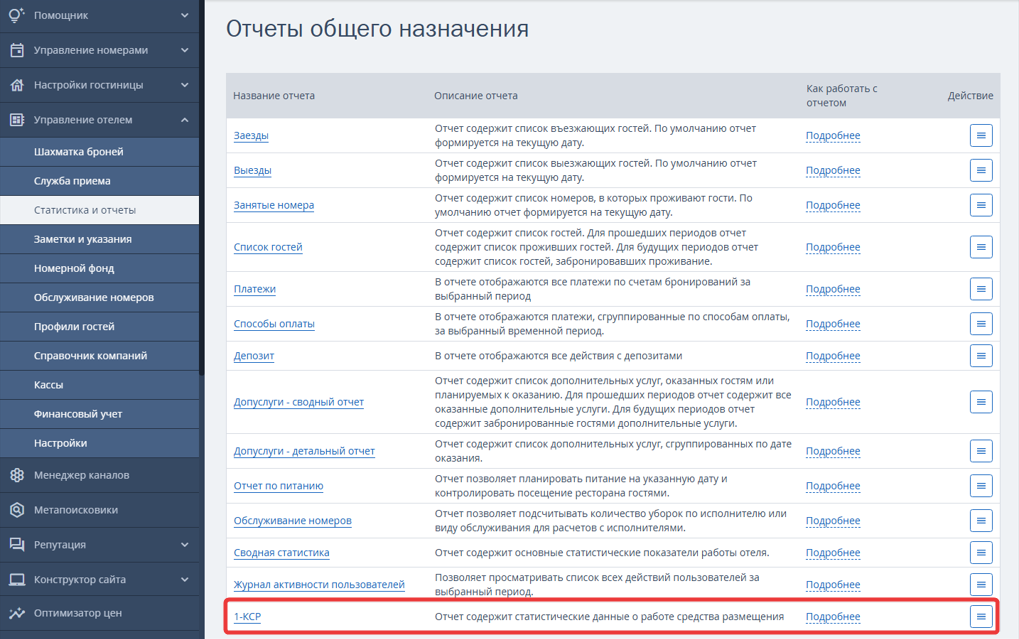Expand the Настройки гостиницы chevron
Viewport: 1019px width, 639px height.
185,85
